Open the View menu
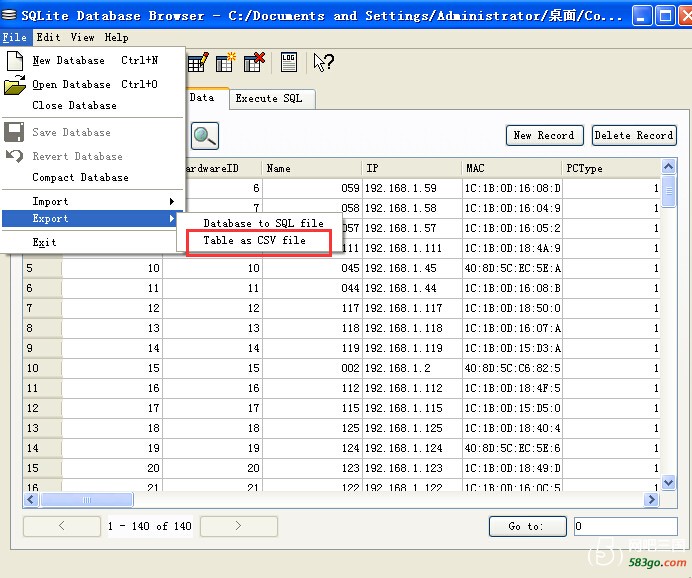This screenshot has width=692, height=578. point(83,38)
